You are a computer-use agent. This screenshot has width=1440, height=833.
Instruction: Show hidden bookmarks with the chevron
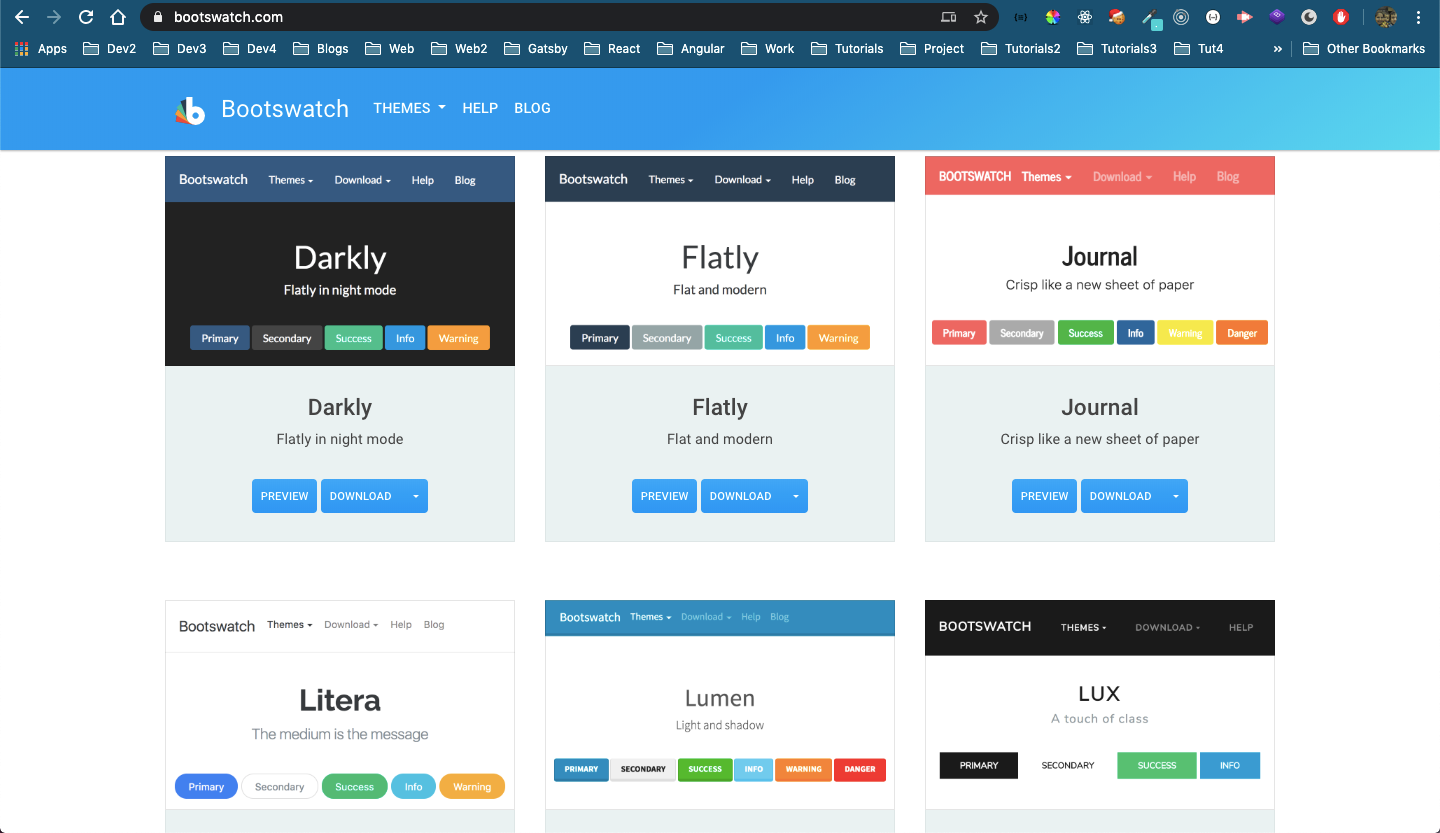tap(1277, 48)
